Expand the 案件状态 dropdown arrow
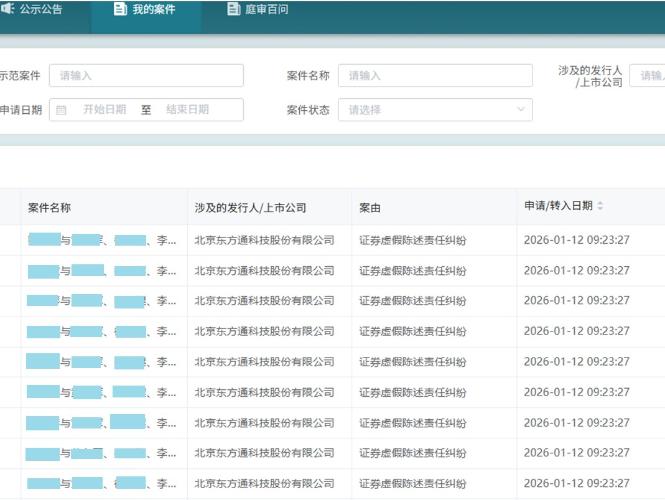The width and height of the screenshot is (665, 500). click(x=520, y=110)
